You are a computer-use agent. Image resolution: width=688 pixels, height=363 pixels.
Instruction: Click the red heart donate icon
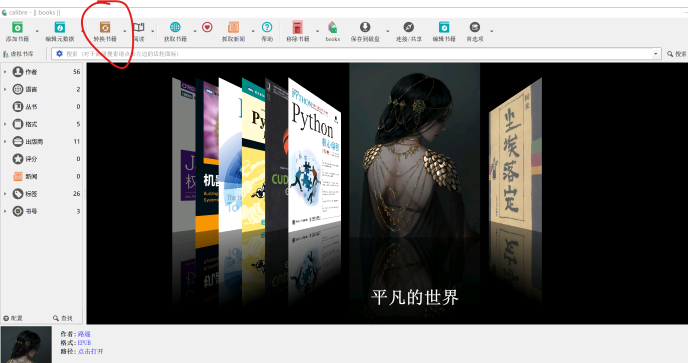[207, 27]
